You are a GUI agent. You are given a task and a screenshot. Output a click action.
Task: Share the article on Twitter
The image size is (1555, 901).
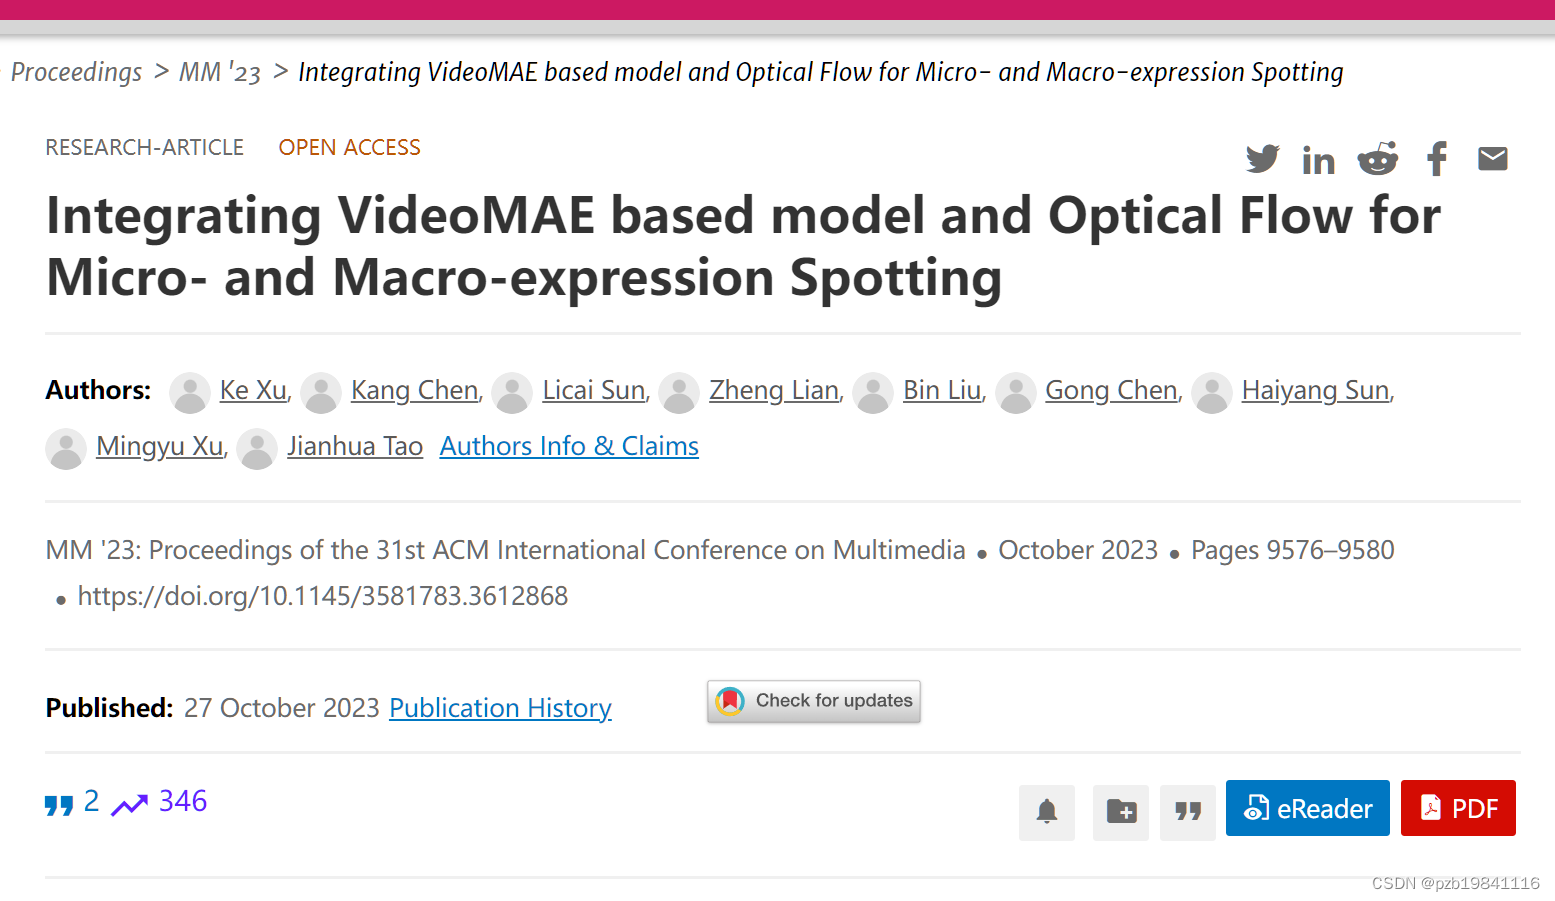tap(1262, 158)
